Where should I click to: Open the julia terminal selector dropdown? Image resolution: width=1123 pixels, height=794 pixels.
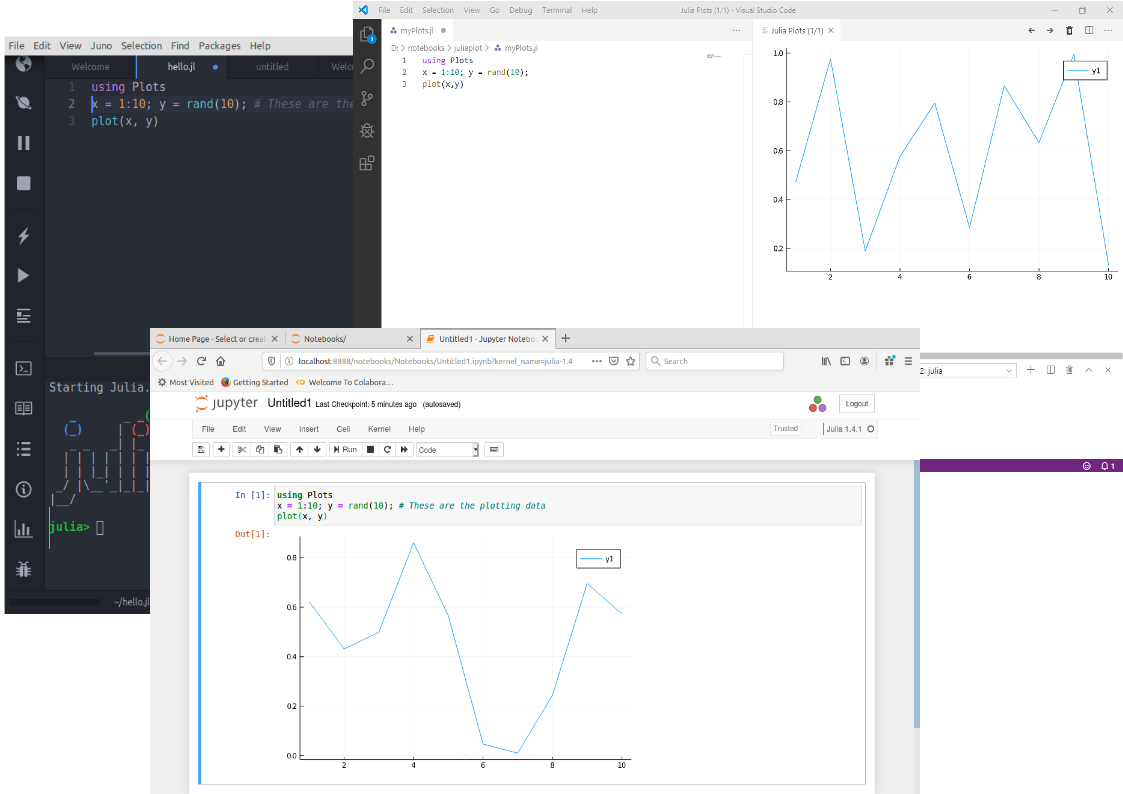tap(966, 370)
